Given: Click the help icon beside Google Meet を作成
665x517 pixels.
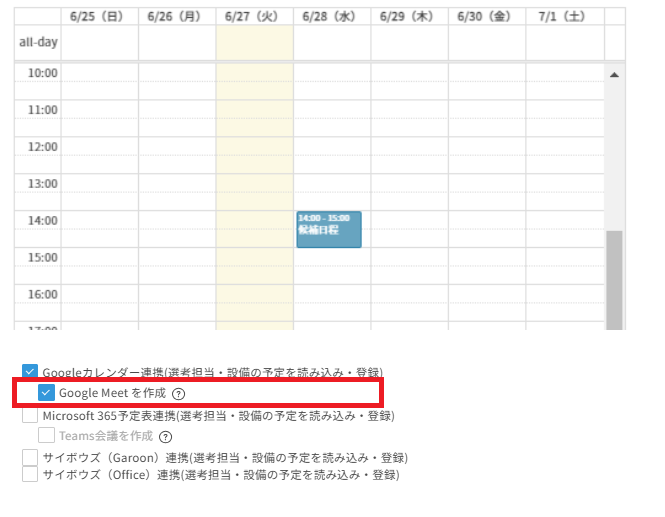Looking at the screenshot, I should [179, 394].
